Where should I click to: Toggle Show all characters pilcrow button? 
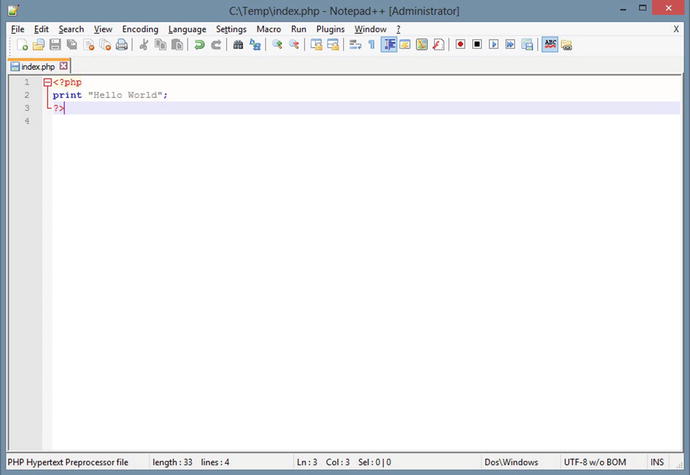[371, 45]
